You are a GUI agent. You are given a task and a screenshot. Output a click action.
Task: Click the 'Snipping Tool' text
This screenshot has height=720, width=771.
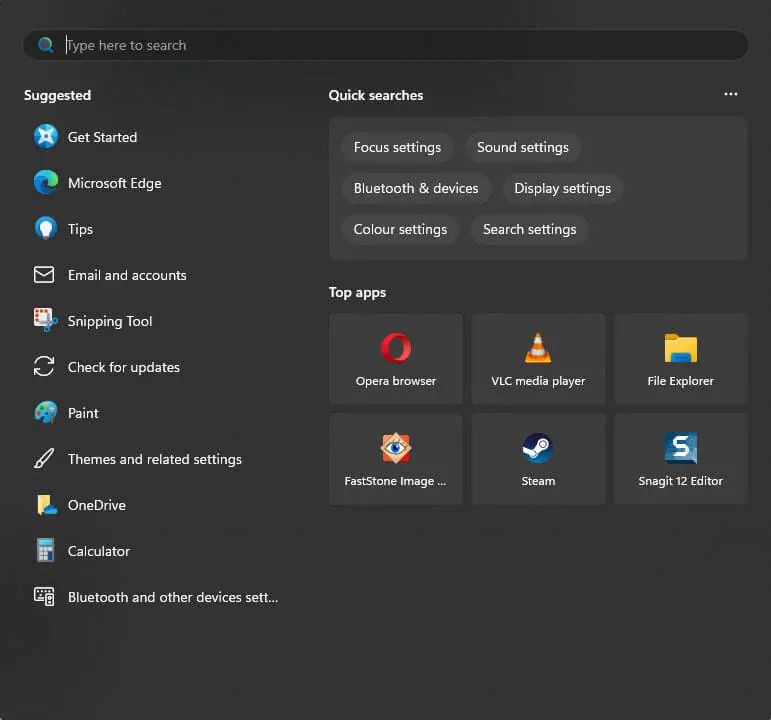pyautogui.click(x=110, y=321)
